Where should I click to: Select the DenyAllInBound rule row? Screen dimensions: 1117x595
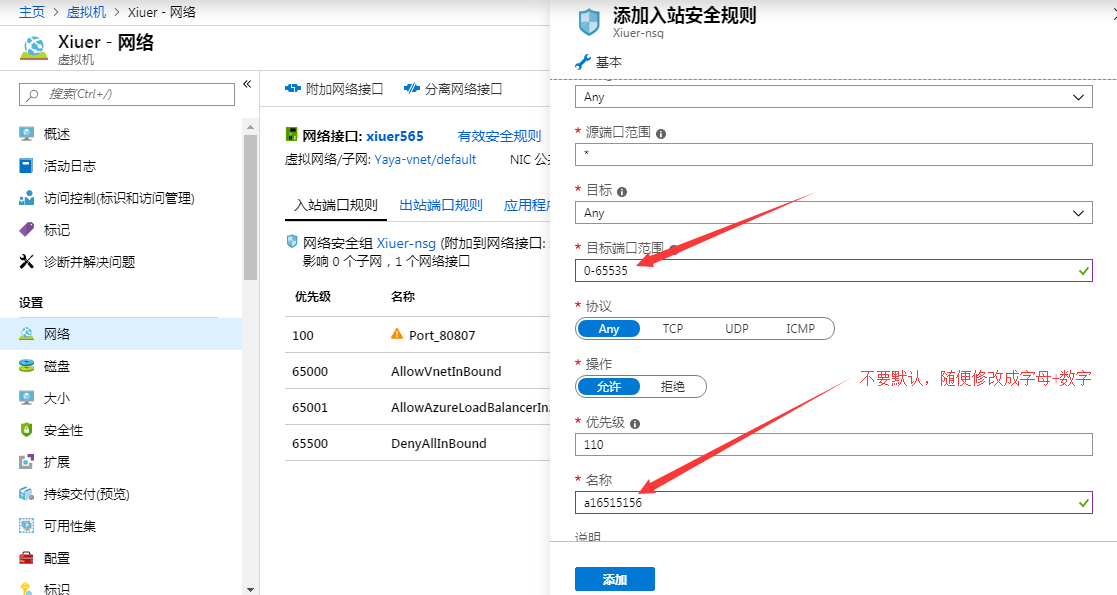pos(417,443)
